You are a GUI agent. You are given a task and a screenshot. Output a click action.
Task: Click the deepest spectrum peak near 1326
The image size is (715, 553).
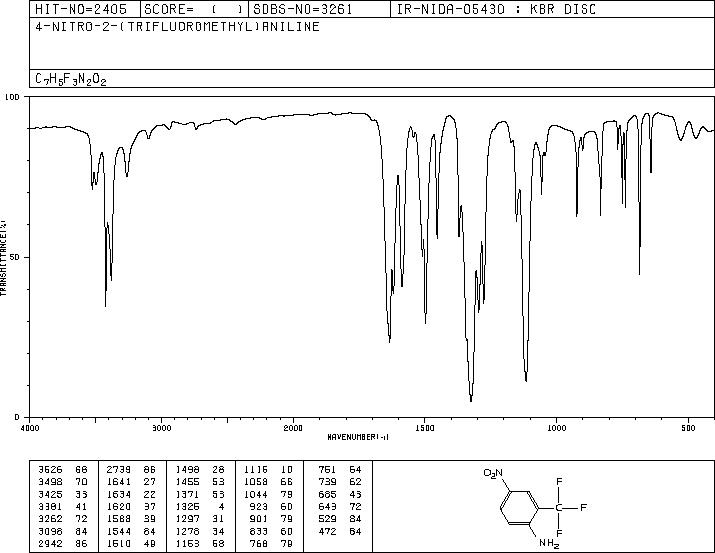pyautogui.click(x=471, y=397)
